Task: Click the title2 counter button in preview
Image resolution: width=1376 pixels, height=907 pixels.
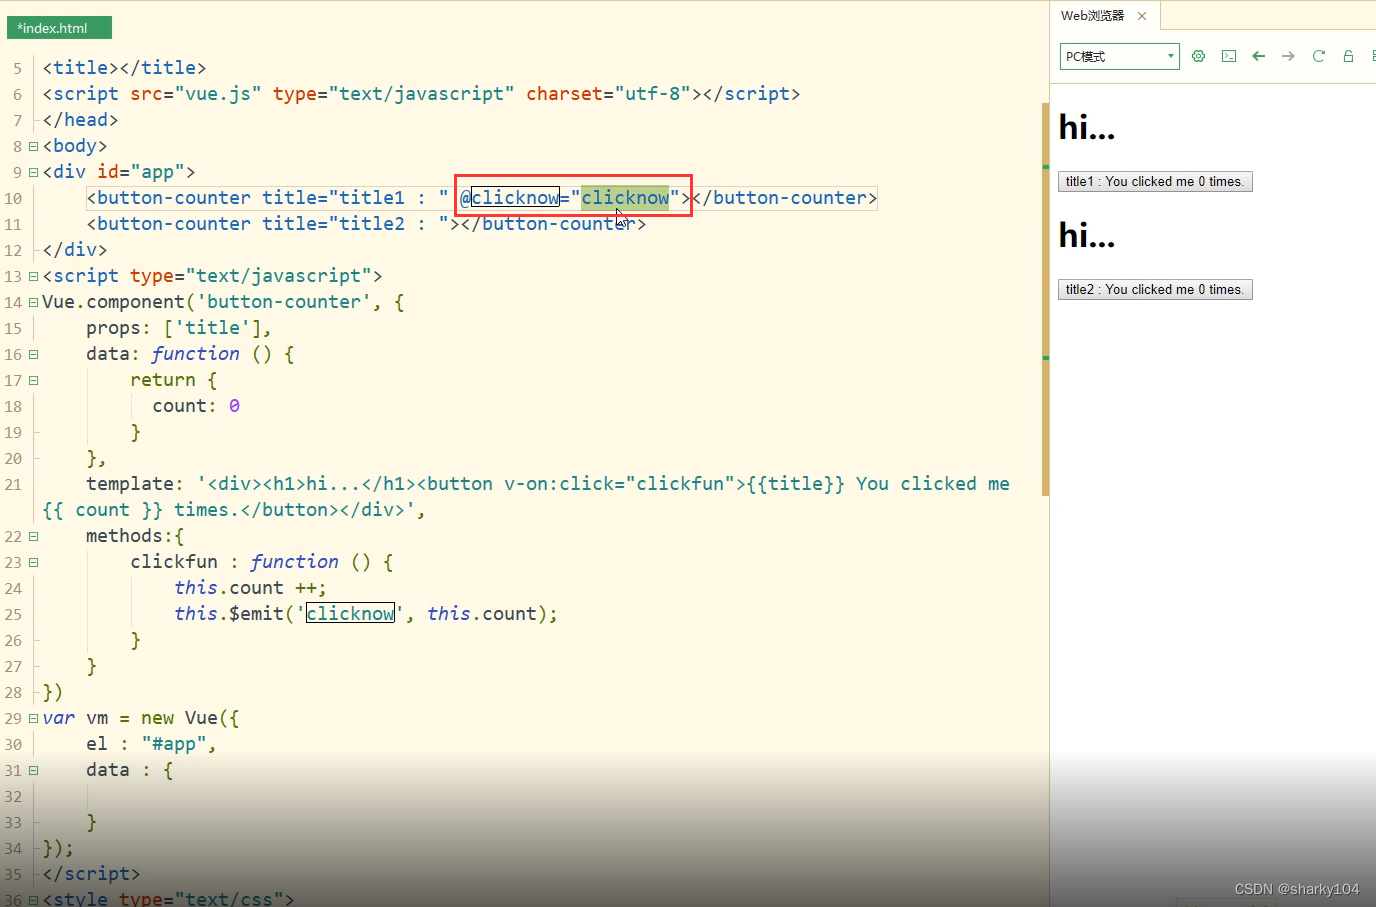Action: 1155,290
